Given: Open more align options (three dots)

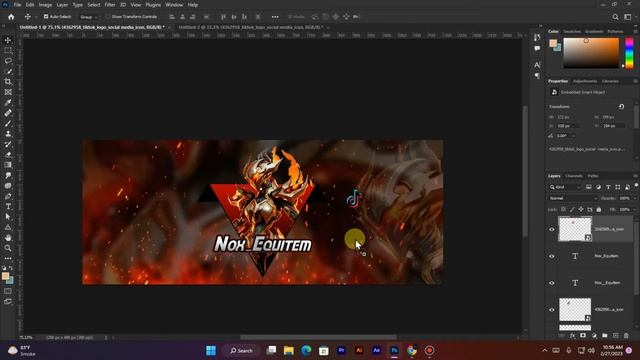Looking at the screenshot, I should coord(275,17).
